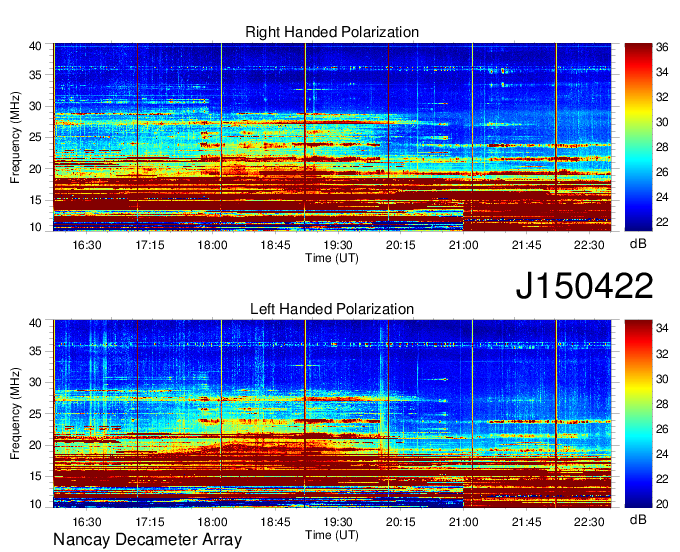
Task: Click the '19:30' tick under the upper plot
Action: click(x=338, y=245)
